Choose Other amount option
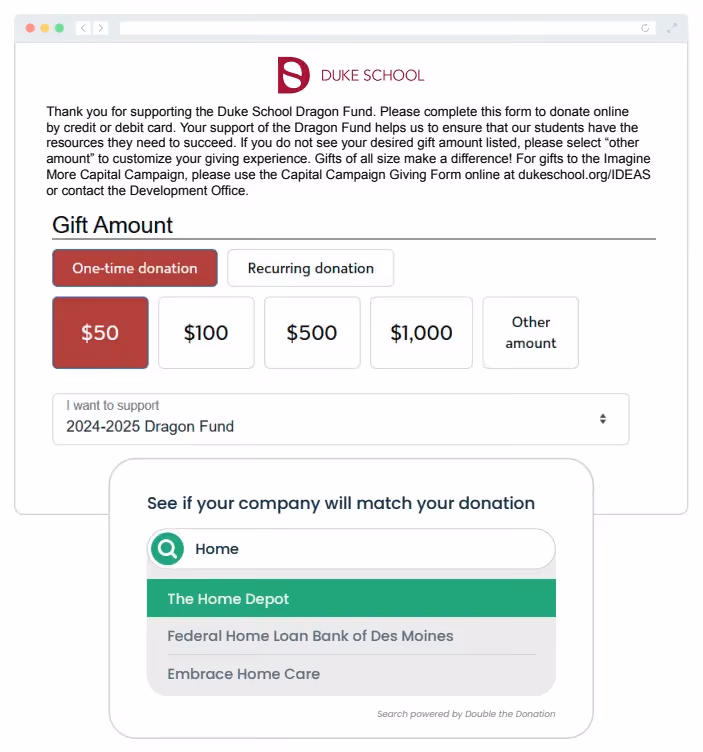 tap(530, 333)
